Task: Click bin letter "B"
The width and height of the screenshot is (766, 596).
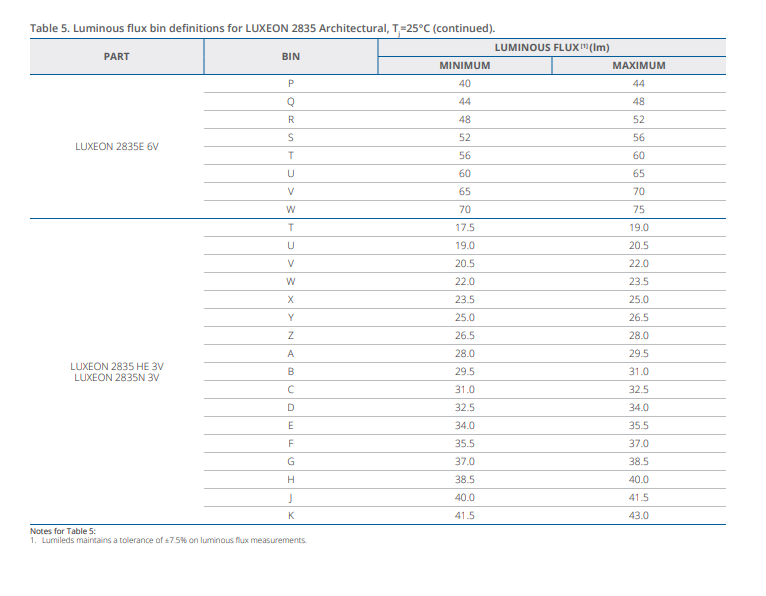Action: pyautogui.click(x=291, y=372)
